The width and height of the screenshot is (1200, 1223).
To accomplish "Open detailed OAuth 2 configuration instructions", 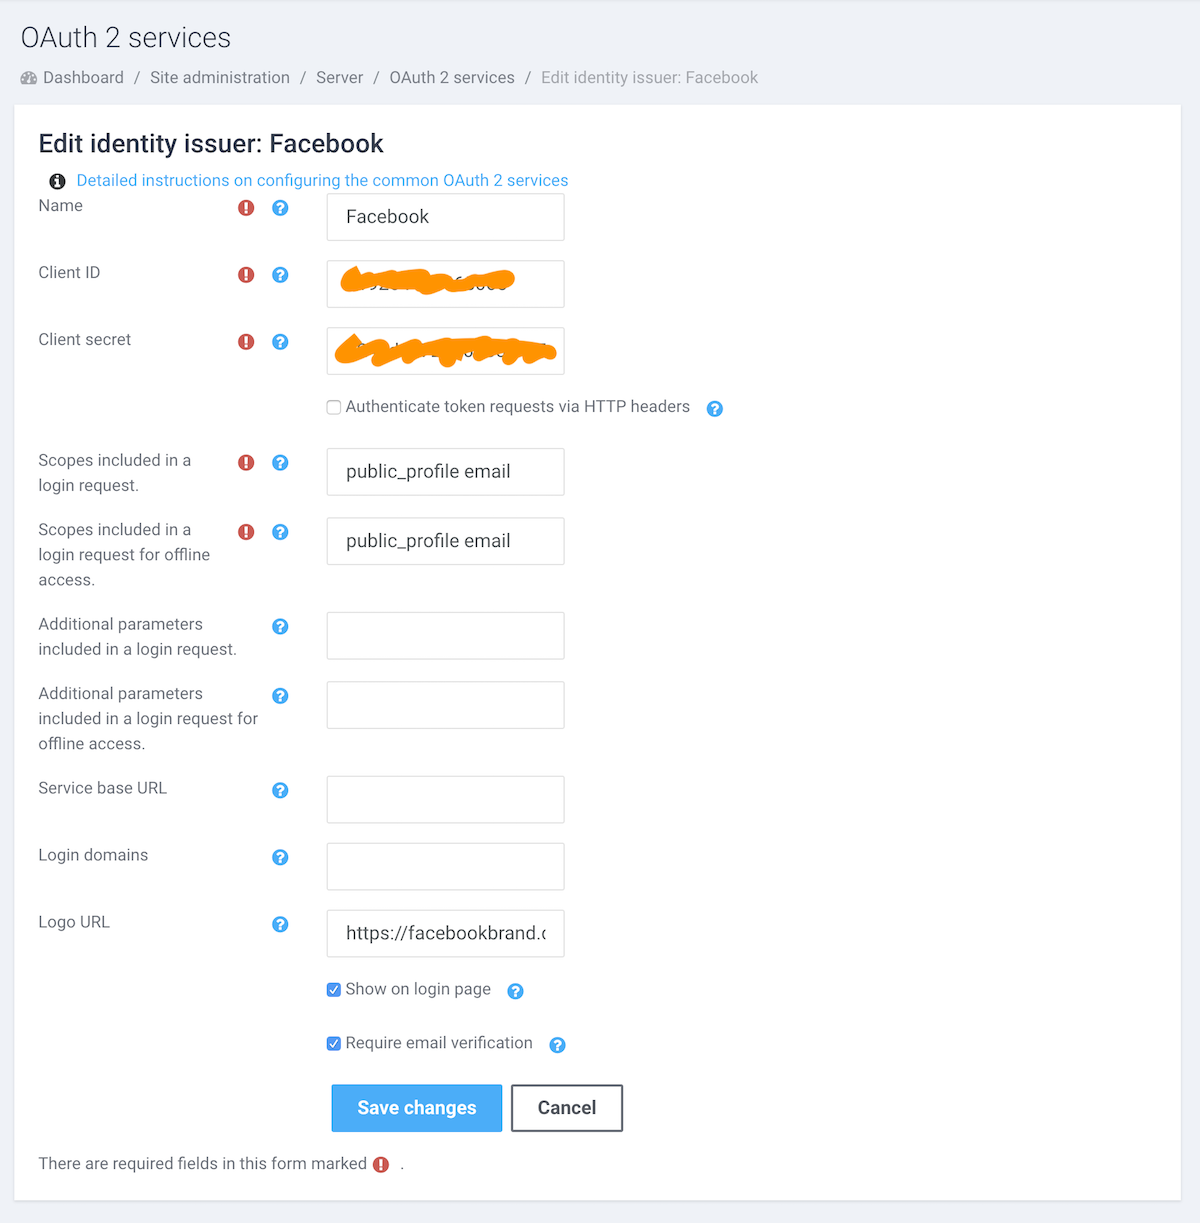I will click(x=323, y=180).
